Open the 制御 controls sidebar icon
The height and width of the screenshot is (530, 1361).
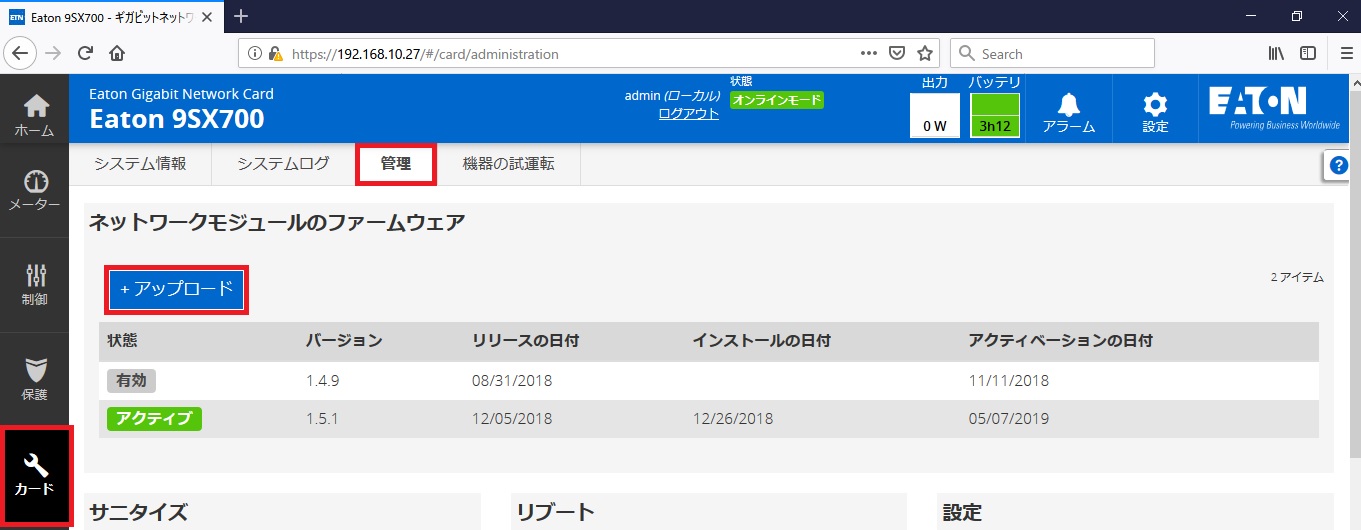point(35,284)
